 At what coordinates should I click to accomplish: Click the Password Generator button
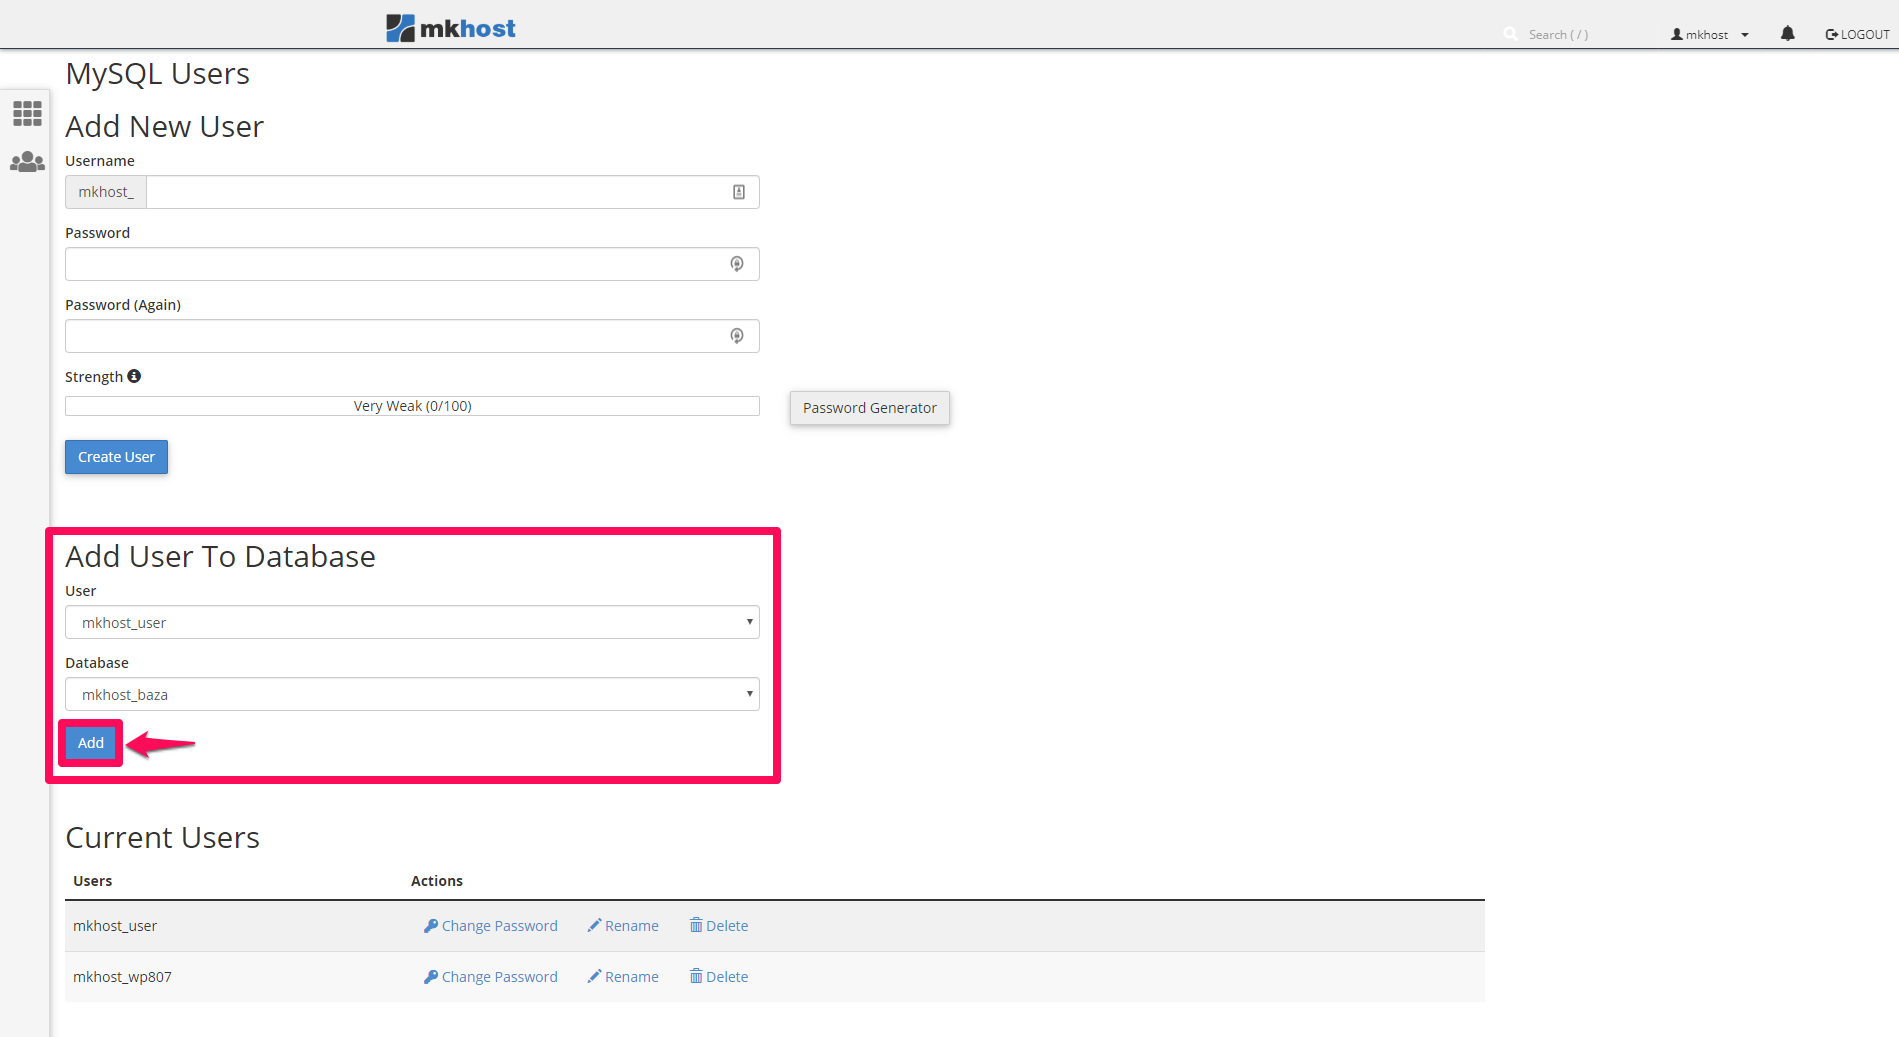click(x=869, y=408)
